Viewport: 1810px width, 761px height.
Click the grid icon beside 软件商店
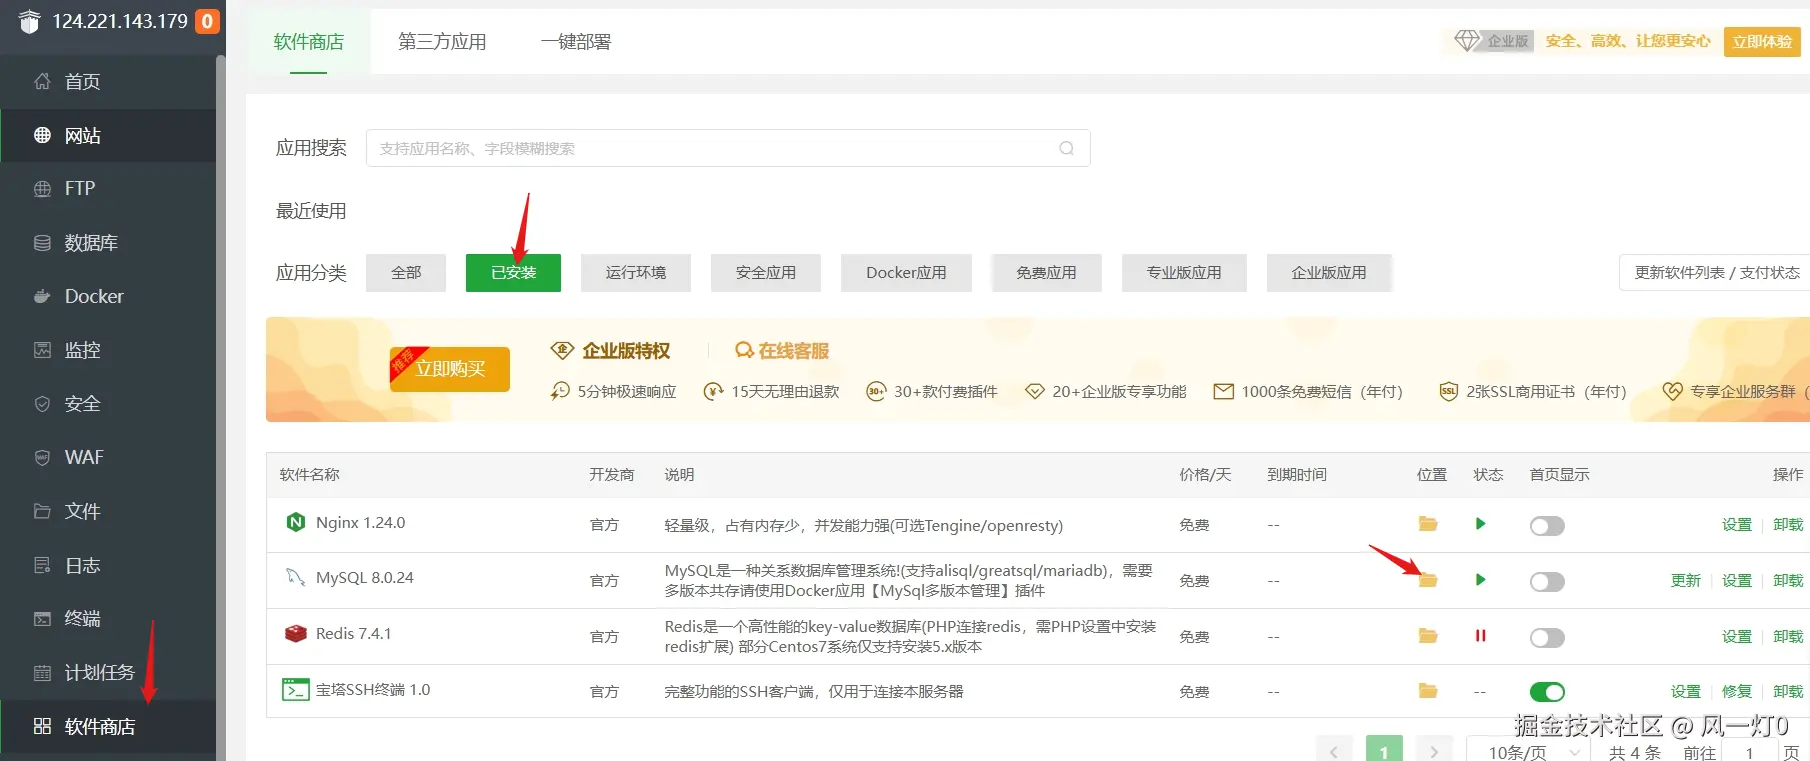tap(42, 726)
